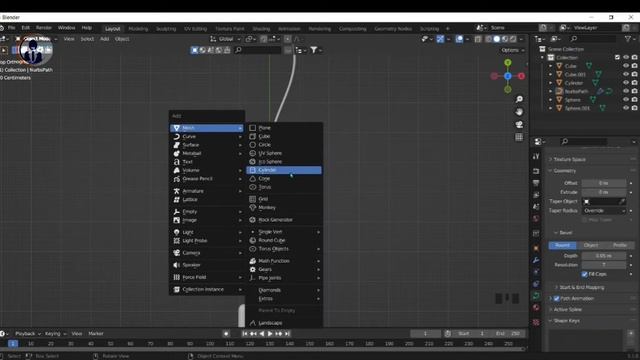This screenshot has height=360, width=640.
Task: Switch perspective/orthographic with the grid icon
Action: tap(519, 137)
